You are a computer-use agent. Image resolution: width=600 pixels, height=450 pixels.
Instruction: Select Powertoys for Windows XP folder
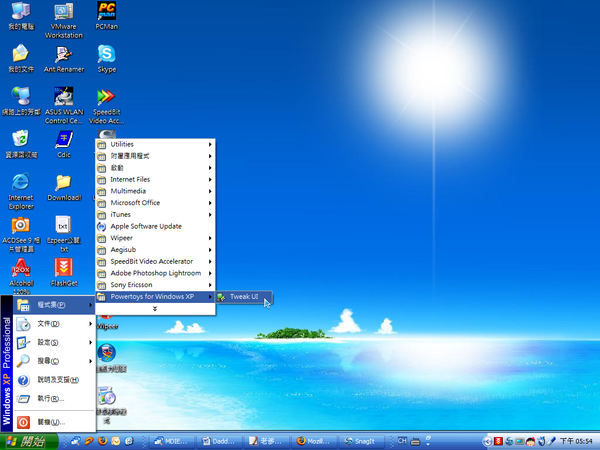pyautogui.click(x=155, y=297)
